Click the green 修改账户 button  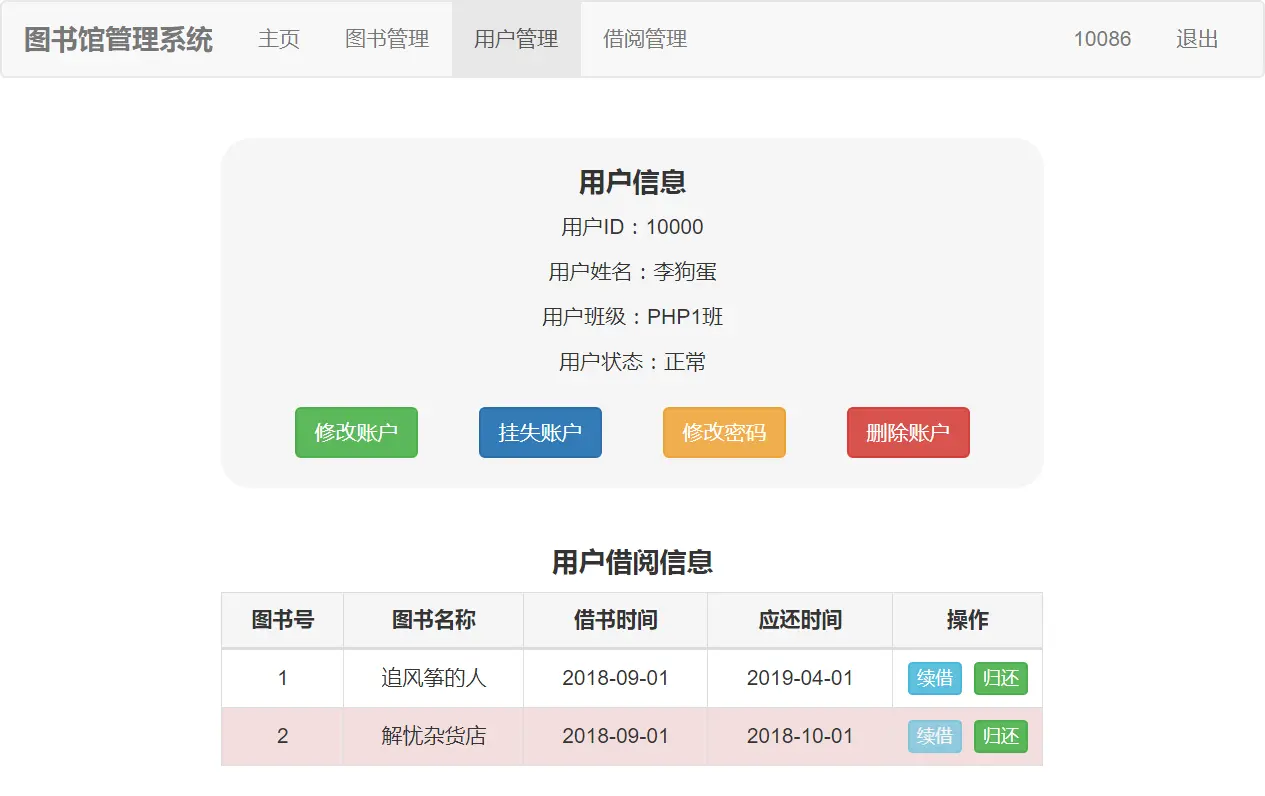[x=356, y=432]
